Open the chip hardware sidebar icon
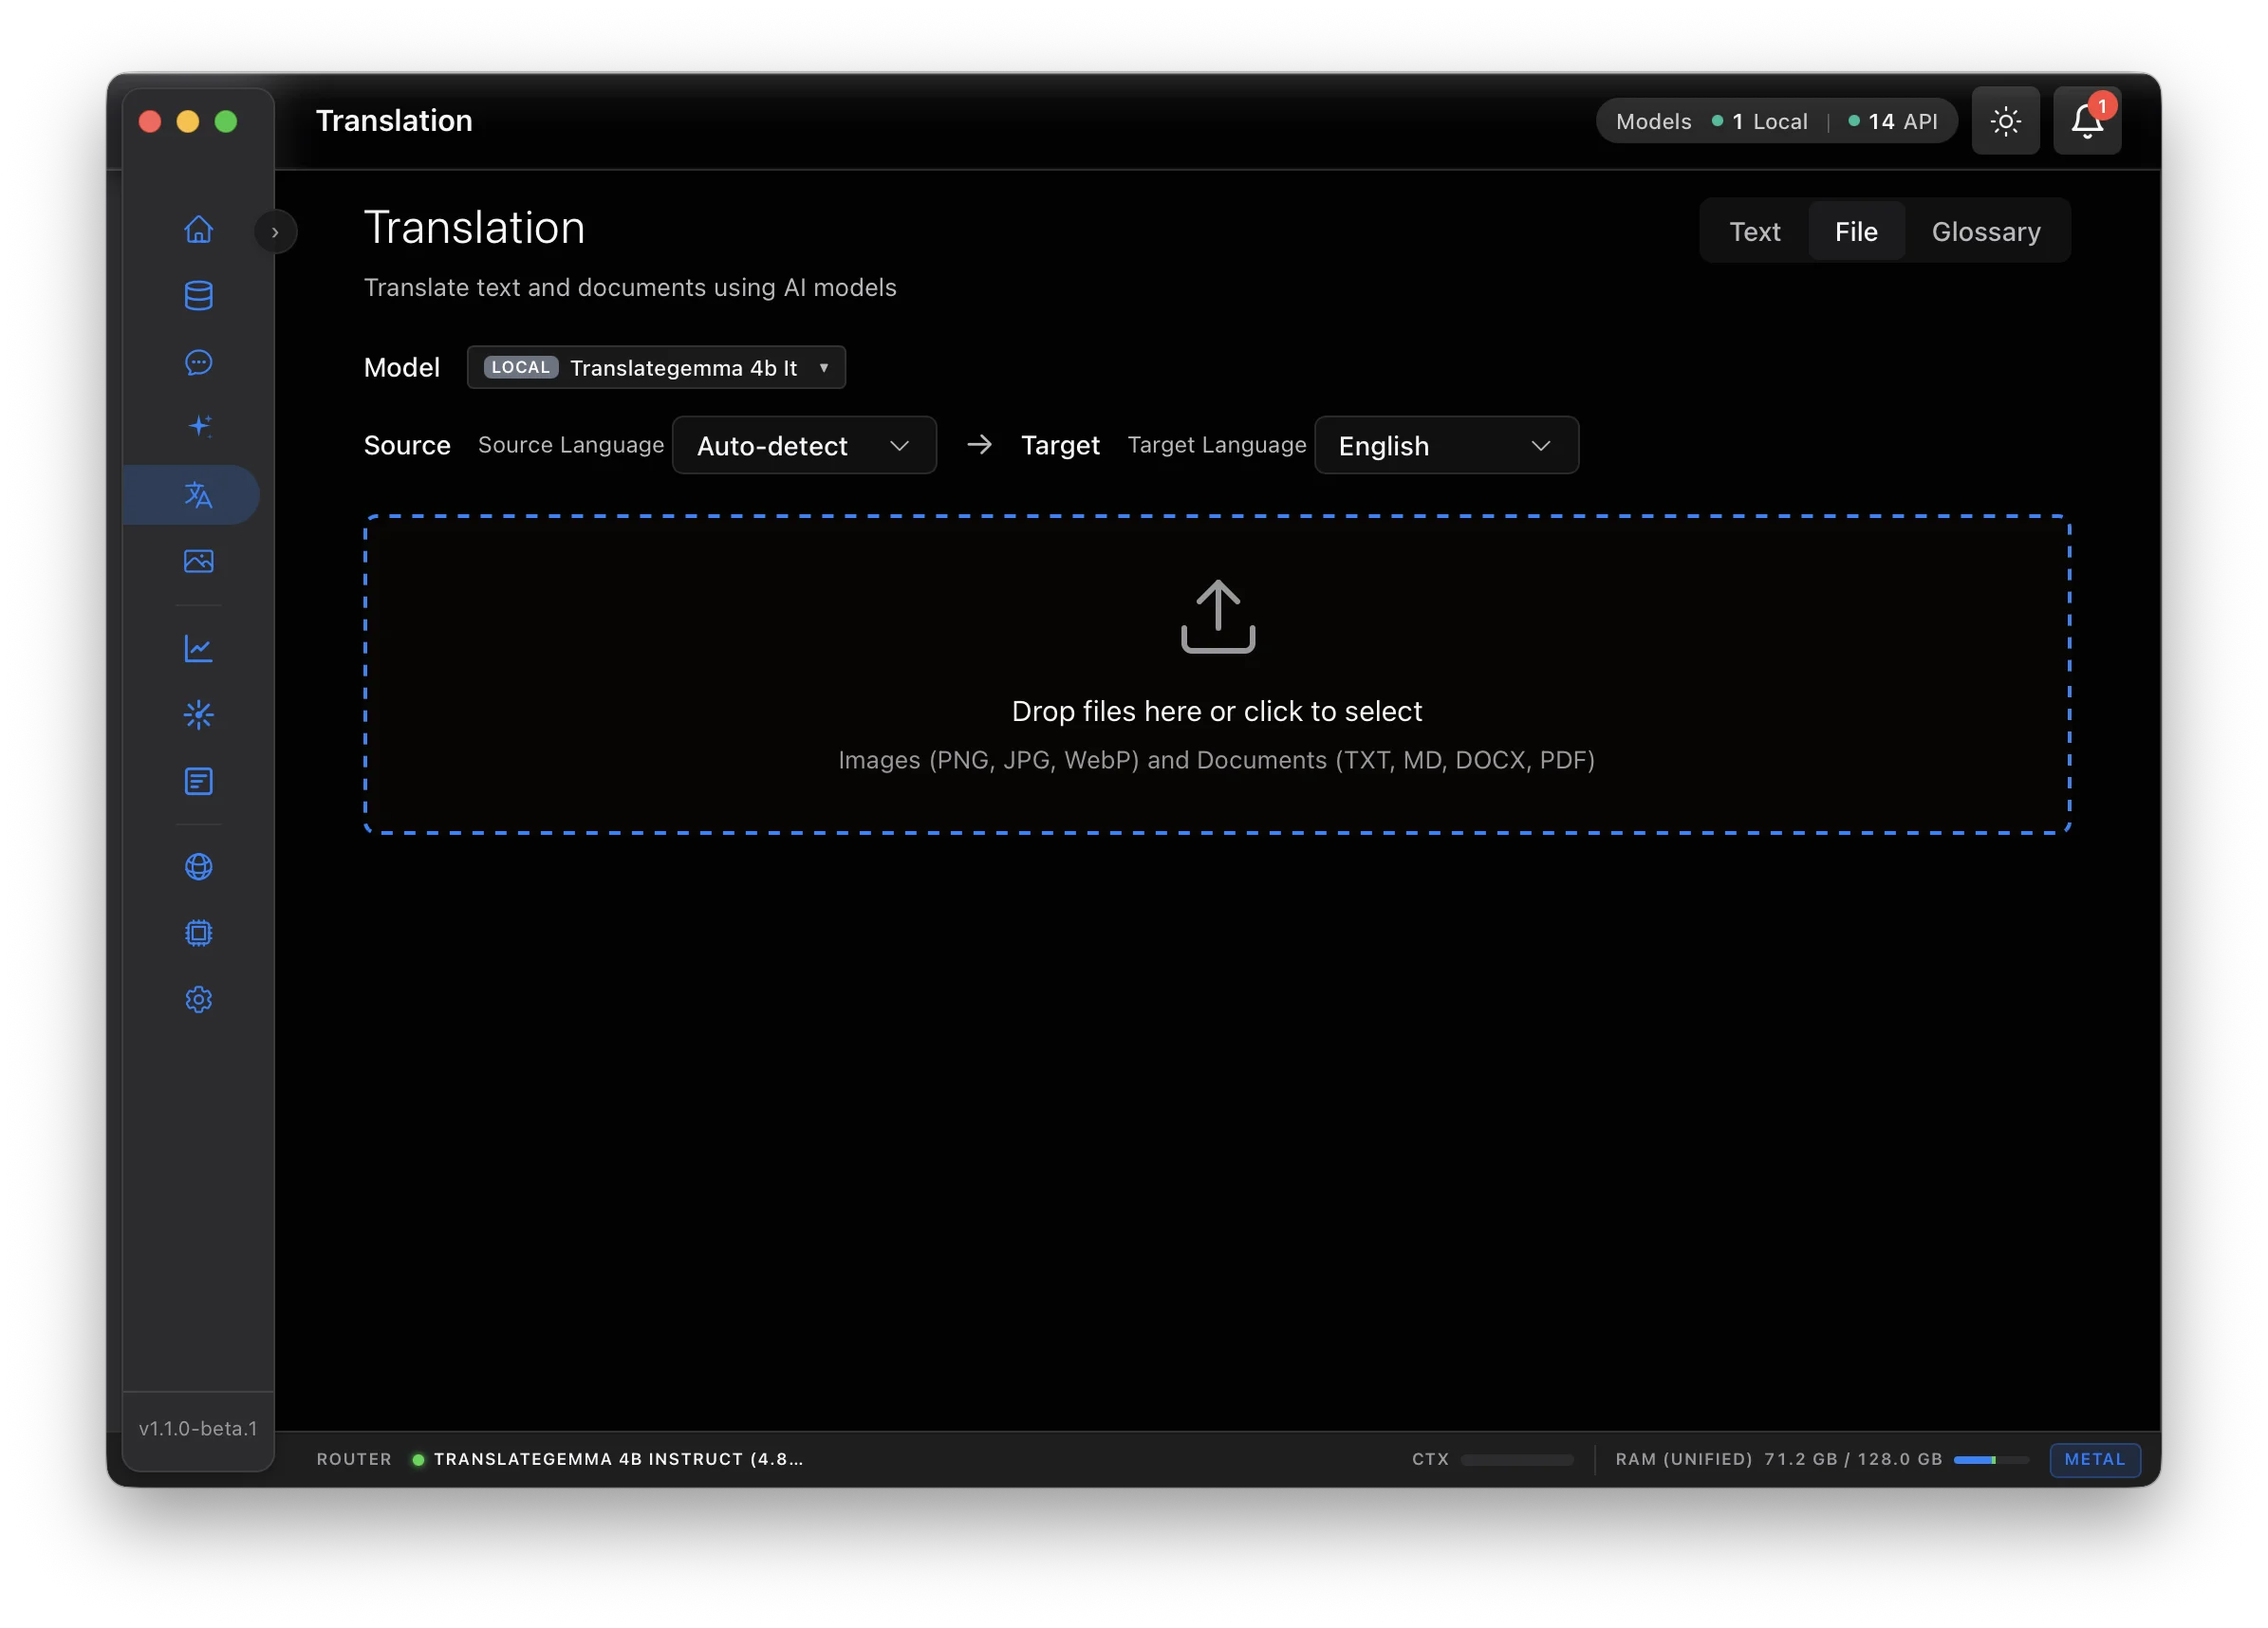Viewport: 2268px width, 1628px height. (x=198, y=933)
